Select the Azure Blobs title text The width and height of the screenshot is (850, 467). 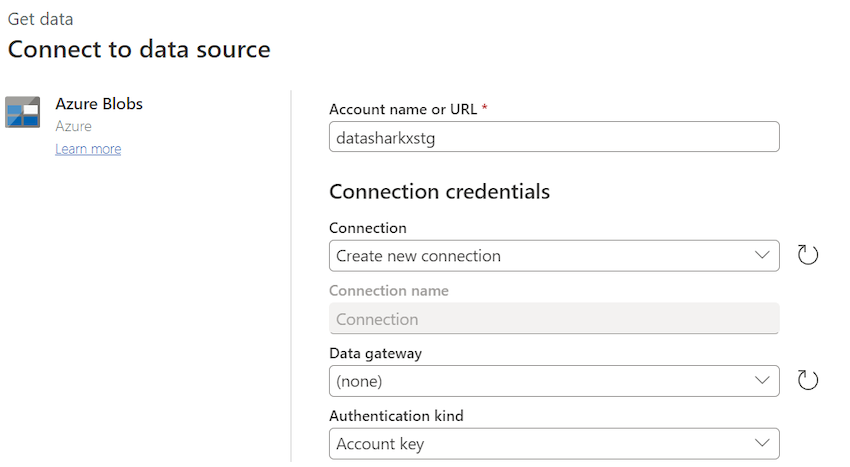(99, 104)
